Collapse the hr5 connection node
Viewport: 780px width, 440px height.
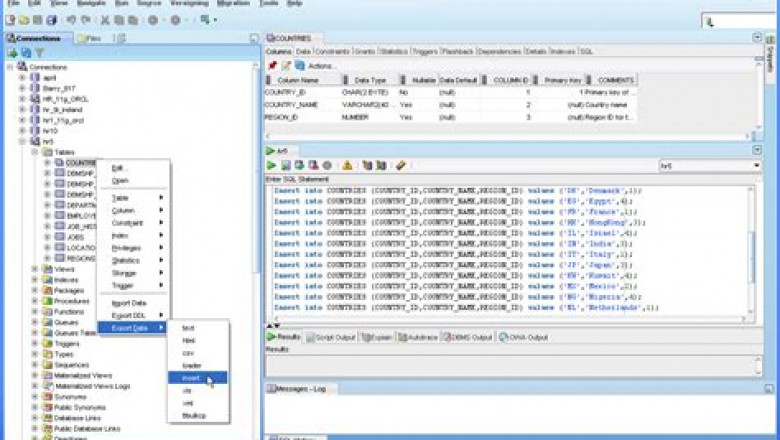22,142
